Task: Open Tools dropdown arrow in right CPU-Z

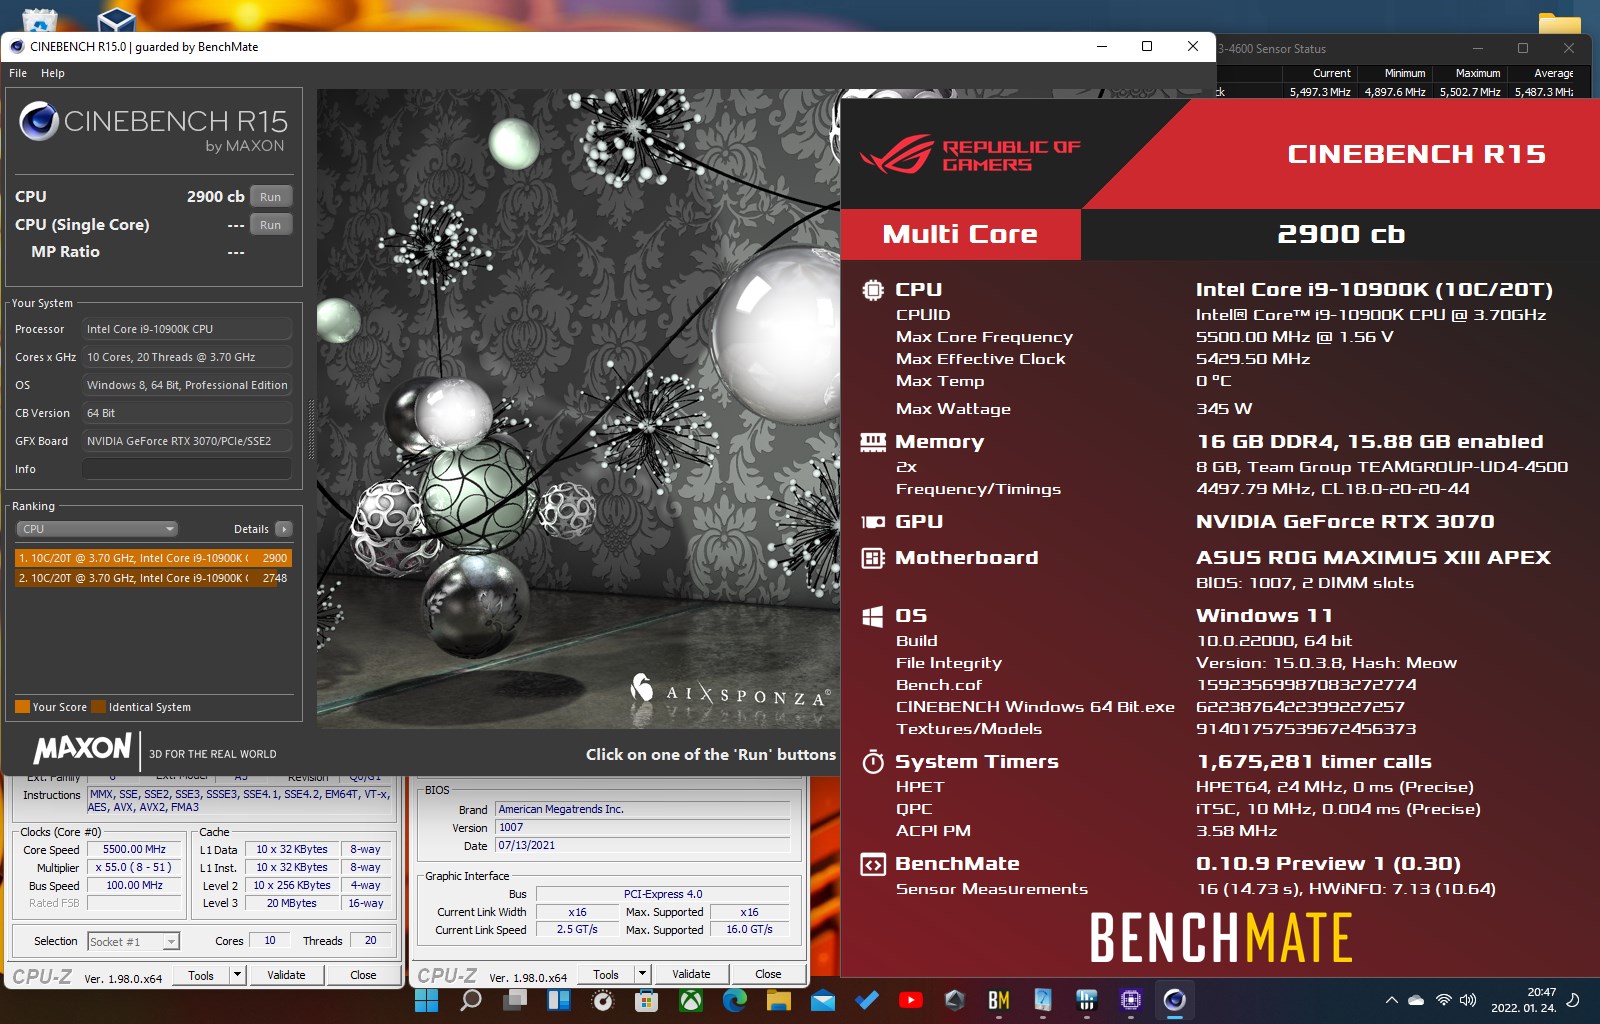Action: (x=642, y=975)
